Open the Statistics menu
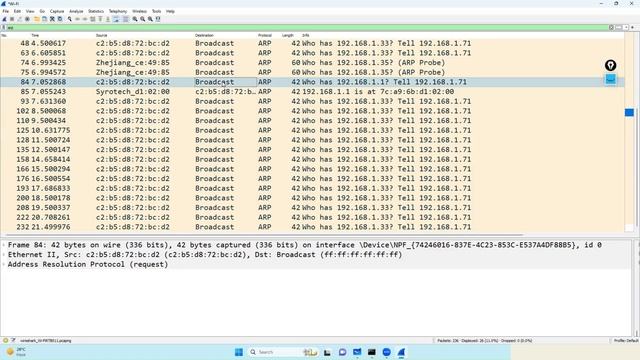Image resolution: width=640 pixels, height=360 pixels. 96,11
